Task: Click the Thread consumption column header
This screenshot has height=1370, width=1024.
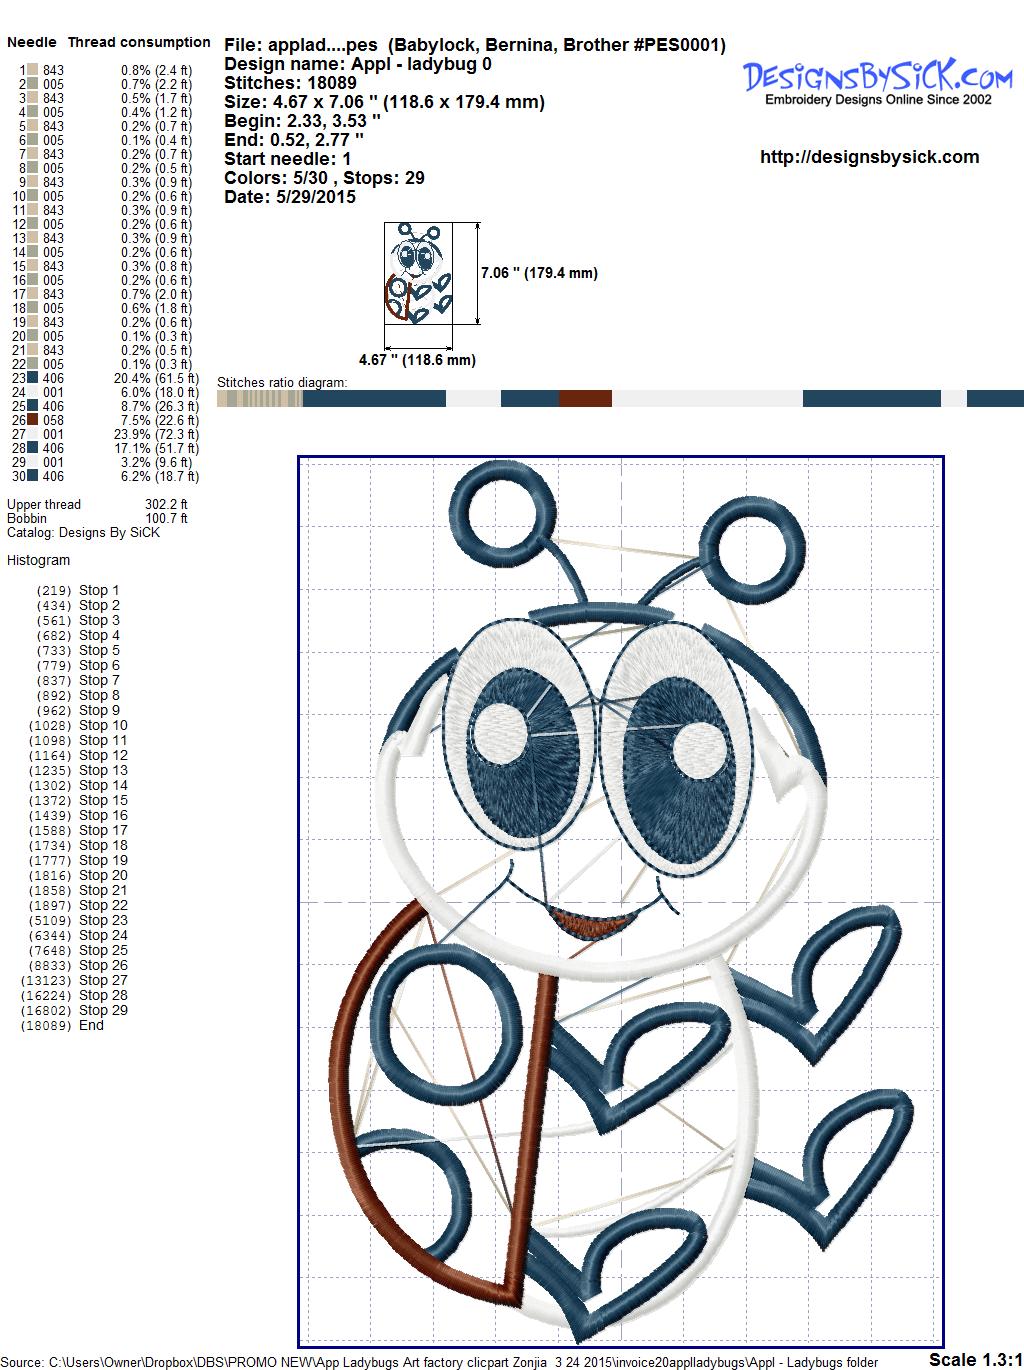Action: (139, 42)
